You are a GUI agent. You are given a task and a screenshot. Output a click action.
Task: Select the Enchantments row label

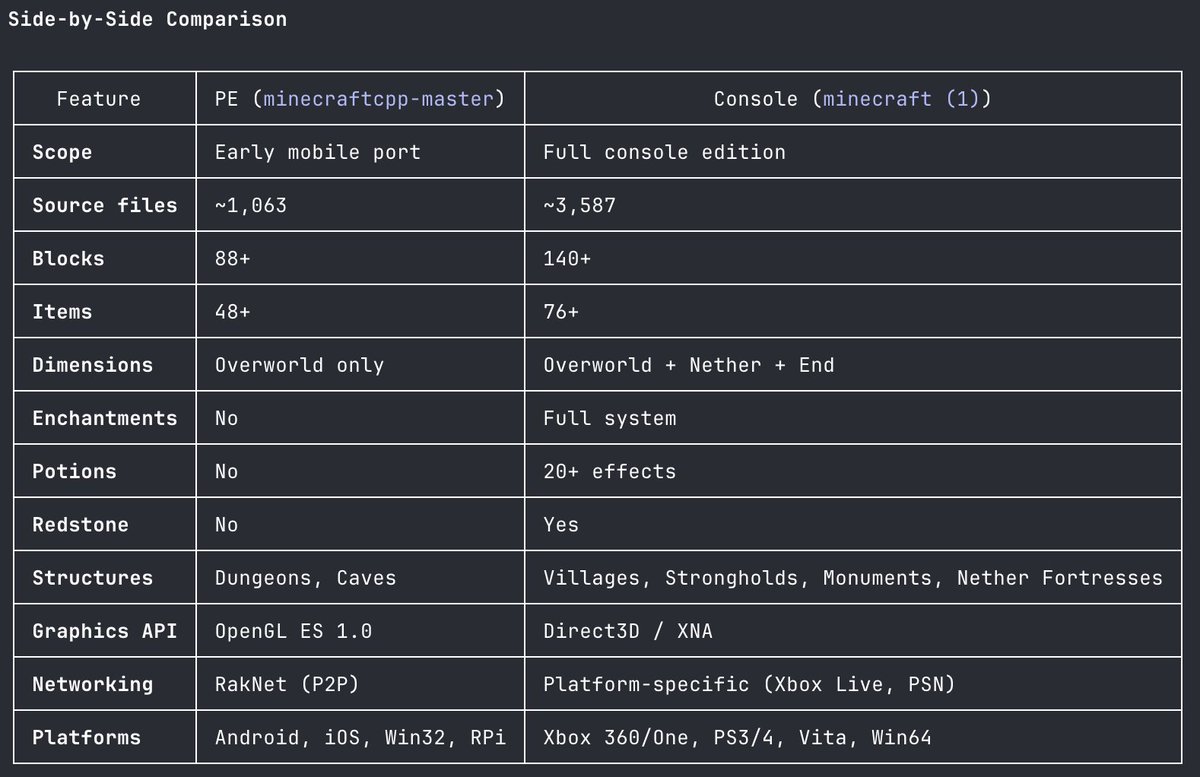click(x=104, y=418)
